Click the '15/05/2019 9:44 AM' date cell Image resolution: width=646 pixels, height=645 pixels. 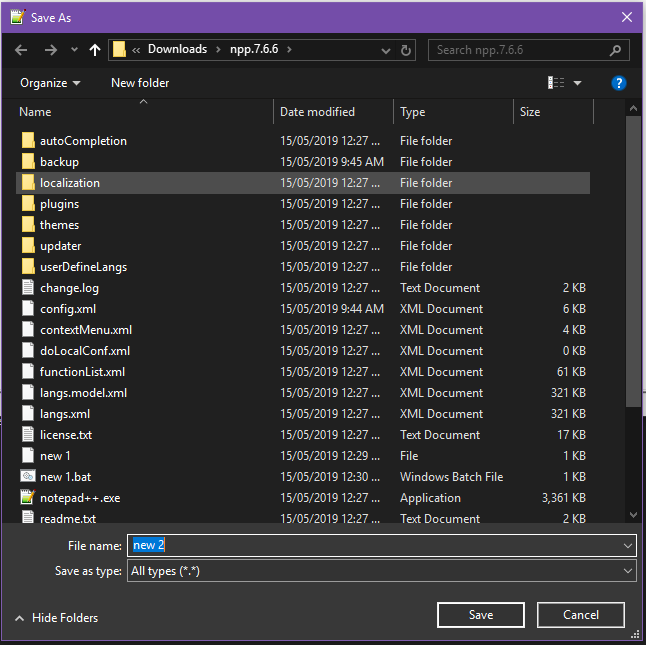pyautogui.click(x=332, y=309)
